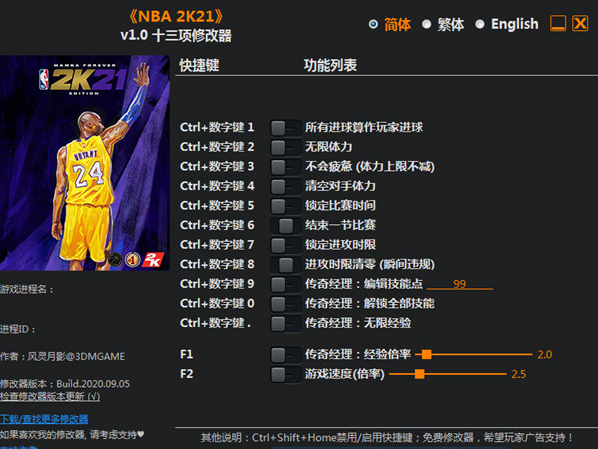Enable 传奇经理：解锁全部技能 toggle
The height and width of the screenshot is (449, 598).
pos(285,304)
